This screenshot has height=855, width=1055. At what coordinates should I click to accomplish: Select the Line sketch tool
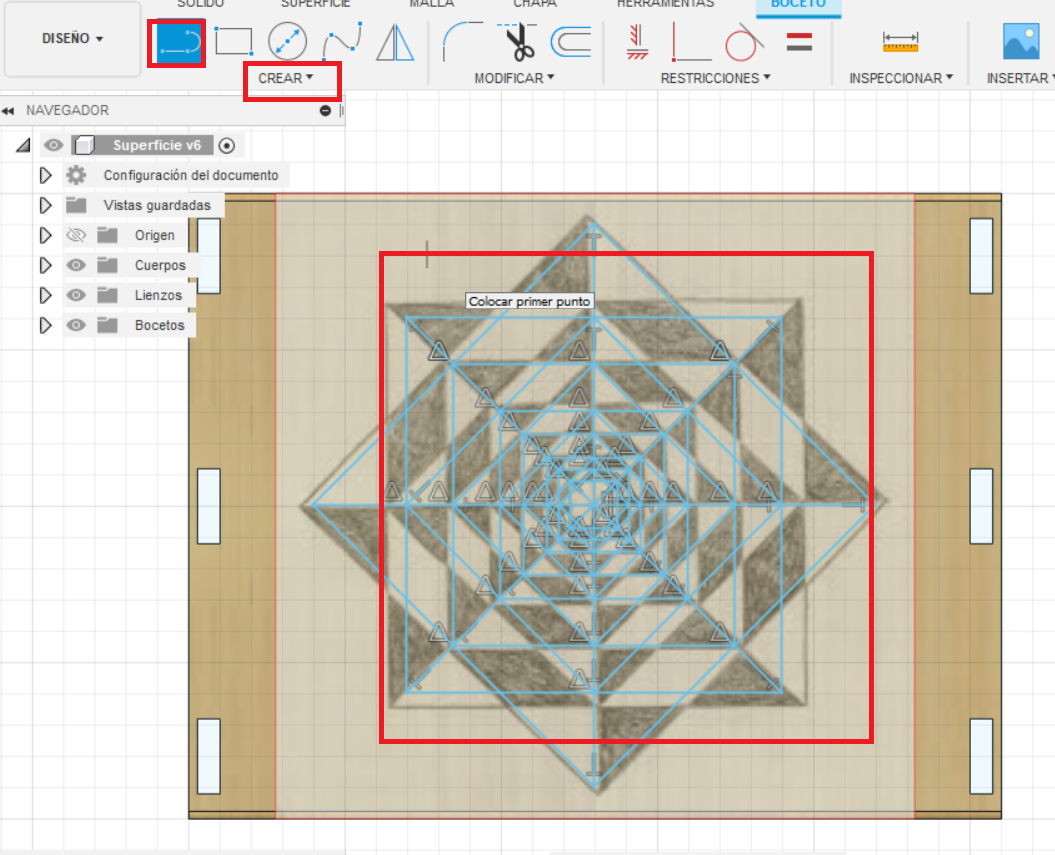coord(178,43)
